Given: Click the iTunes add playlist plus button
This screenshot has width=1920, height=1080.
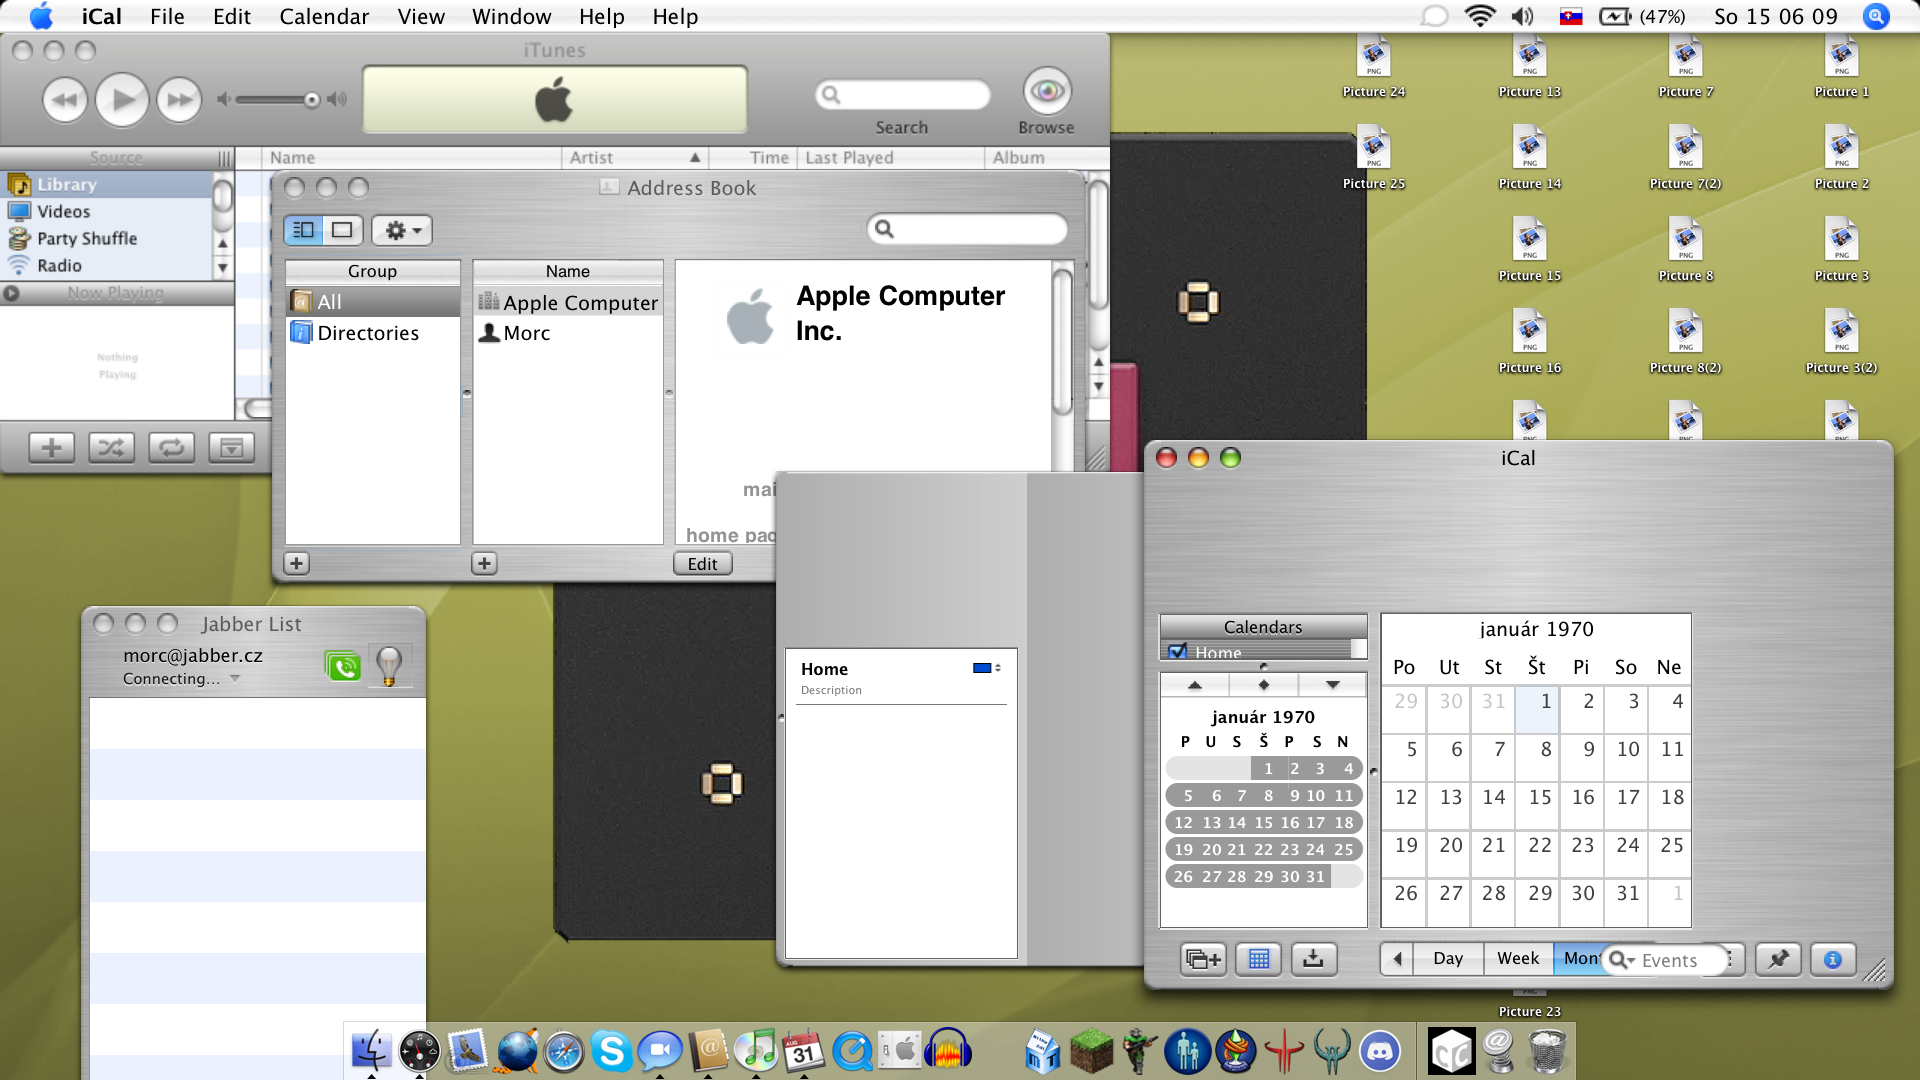Looking at the screenshot, I should click(x=52, y=448).
